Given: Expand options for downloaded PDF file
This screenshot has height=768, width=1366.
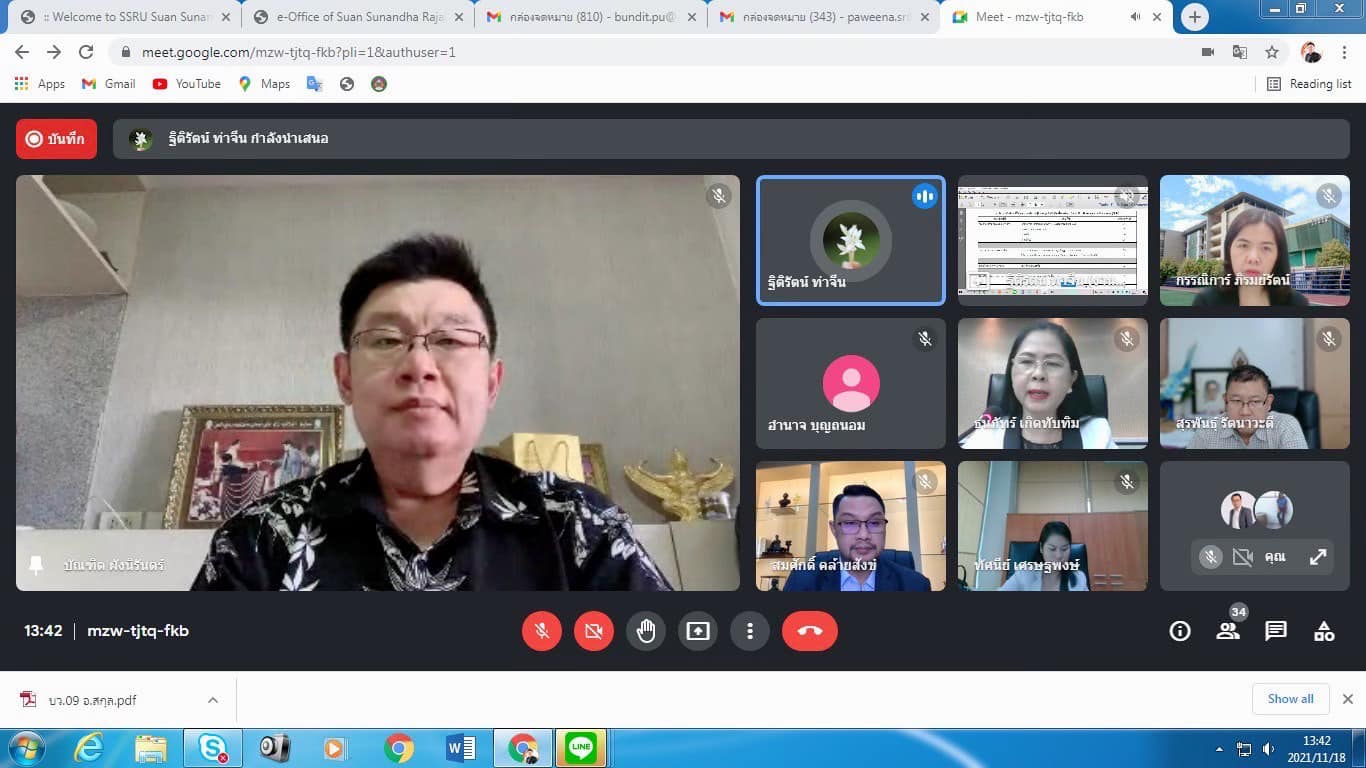Looking at the screenshot, I should [213, 700].
